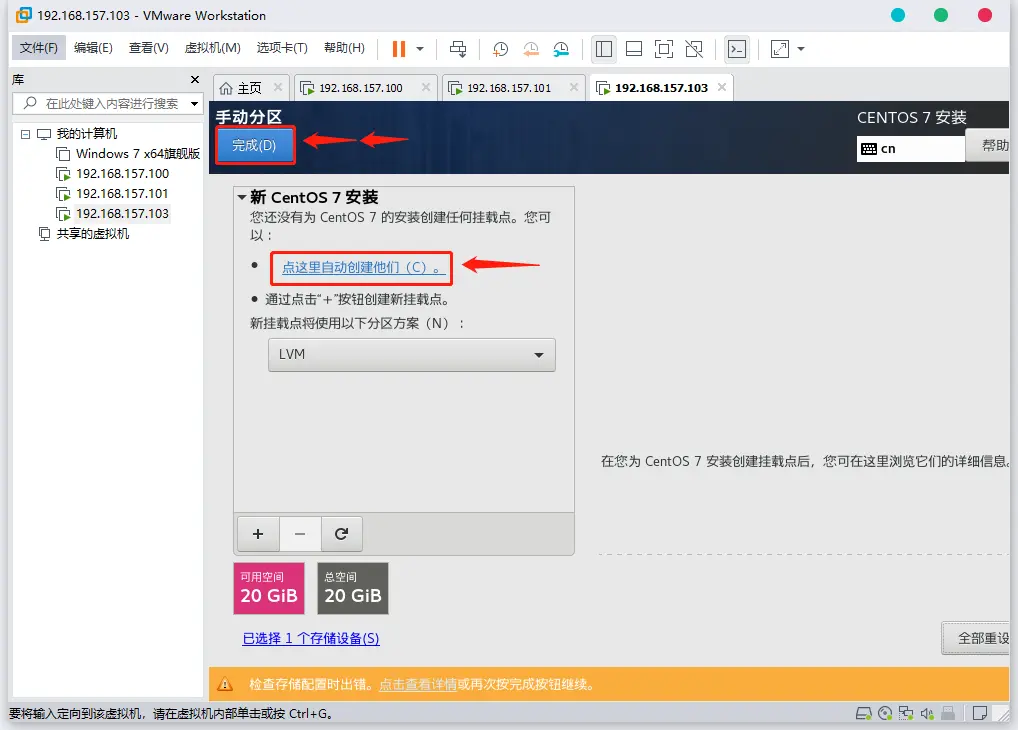Click the warning triangle icon

tap(225, 684)
